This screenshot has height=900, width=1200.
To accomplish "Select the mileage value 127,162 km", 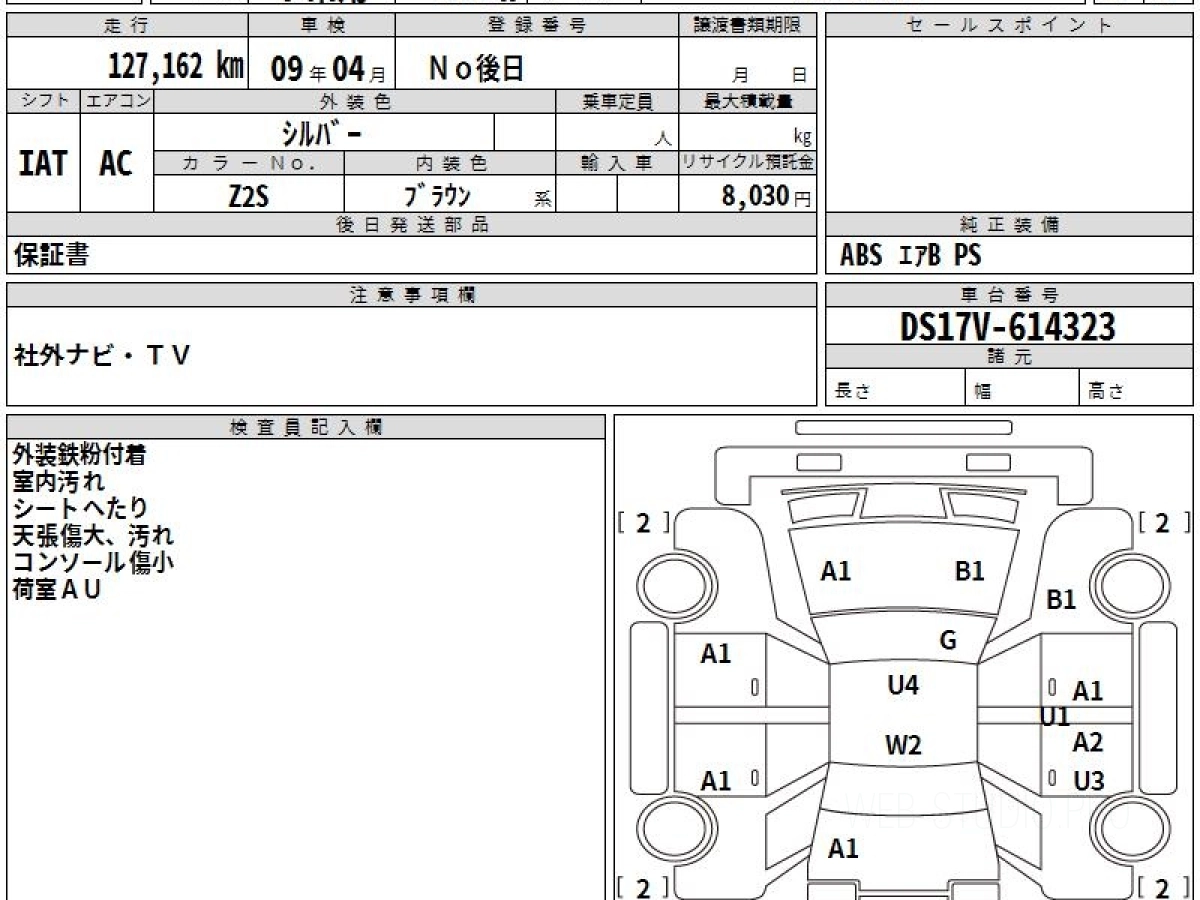I will coord(176,67).
